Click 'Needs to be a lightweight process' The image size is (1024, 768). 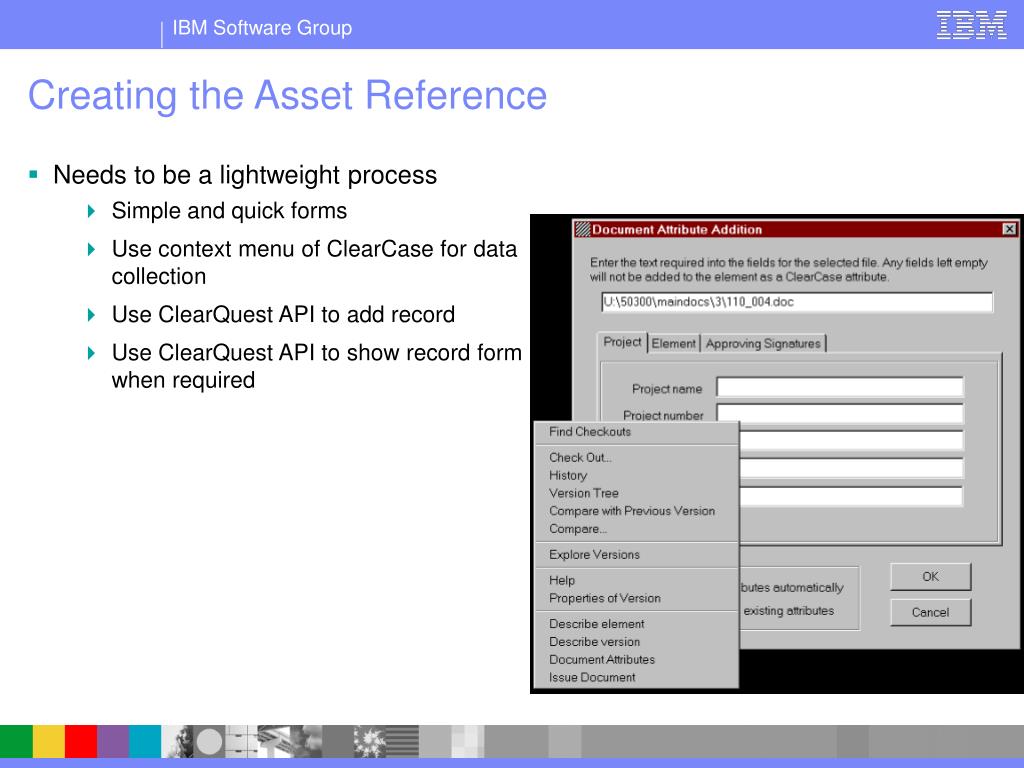pyautogui.click(x=245, y=175)
